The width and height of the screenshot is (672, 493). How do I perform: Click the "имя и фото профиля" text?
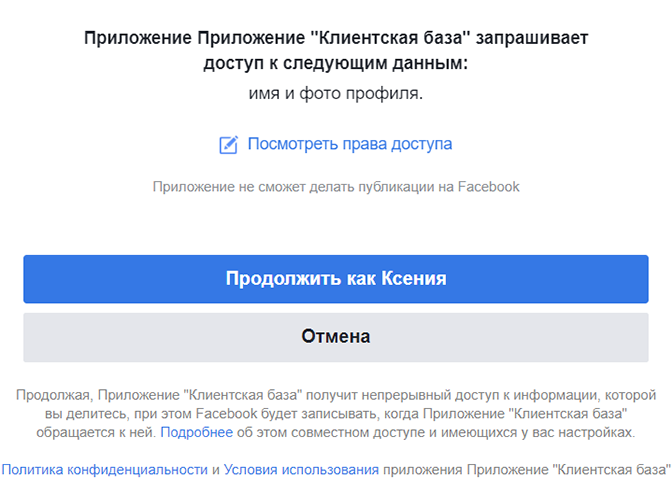[336, 93]
